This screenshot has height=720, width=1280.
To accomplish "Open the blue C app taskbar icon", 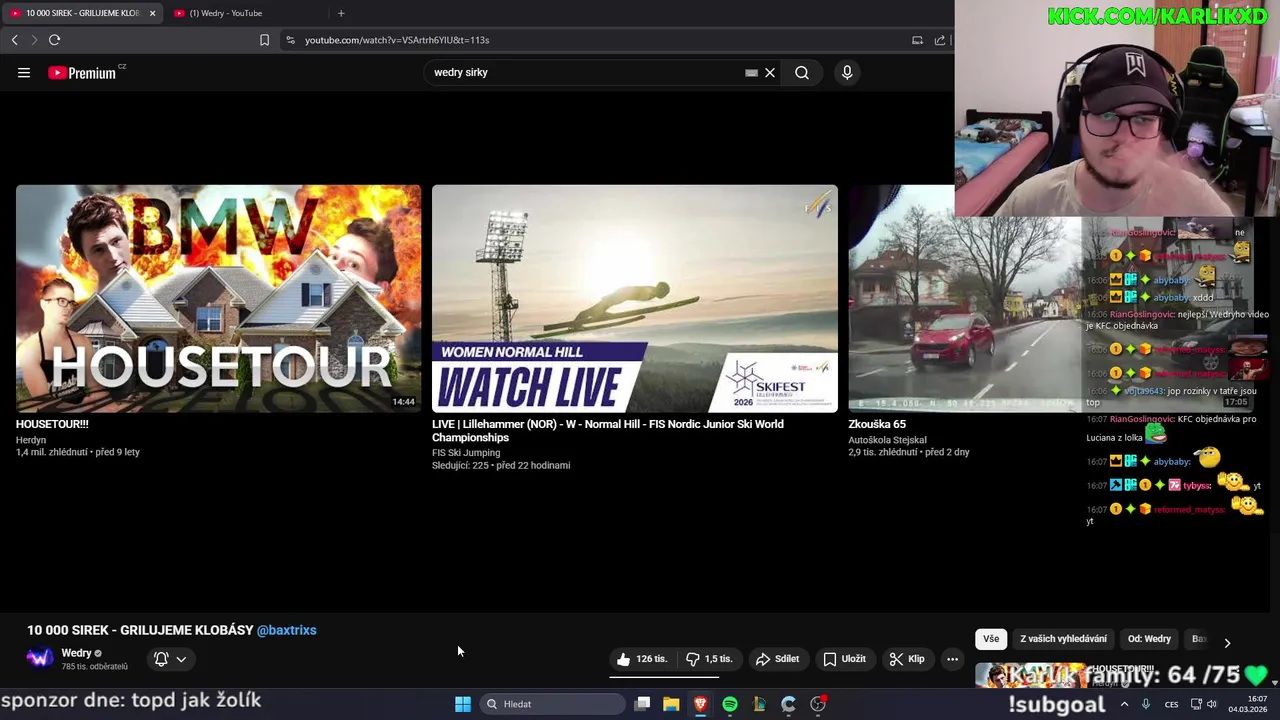I will (x=788, y=704).
